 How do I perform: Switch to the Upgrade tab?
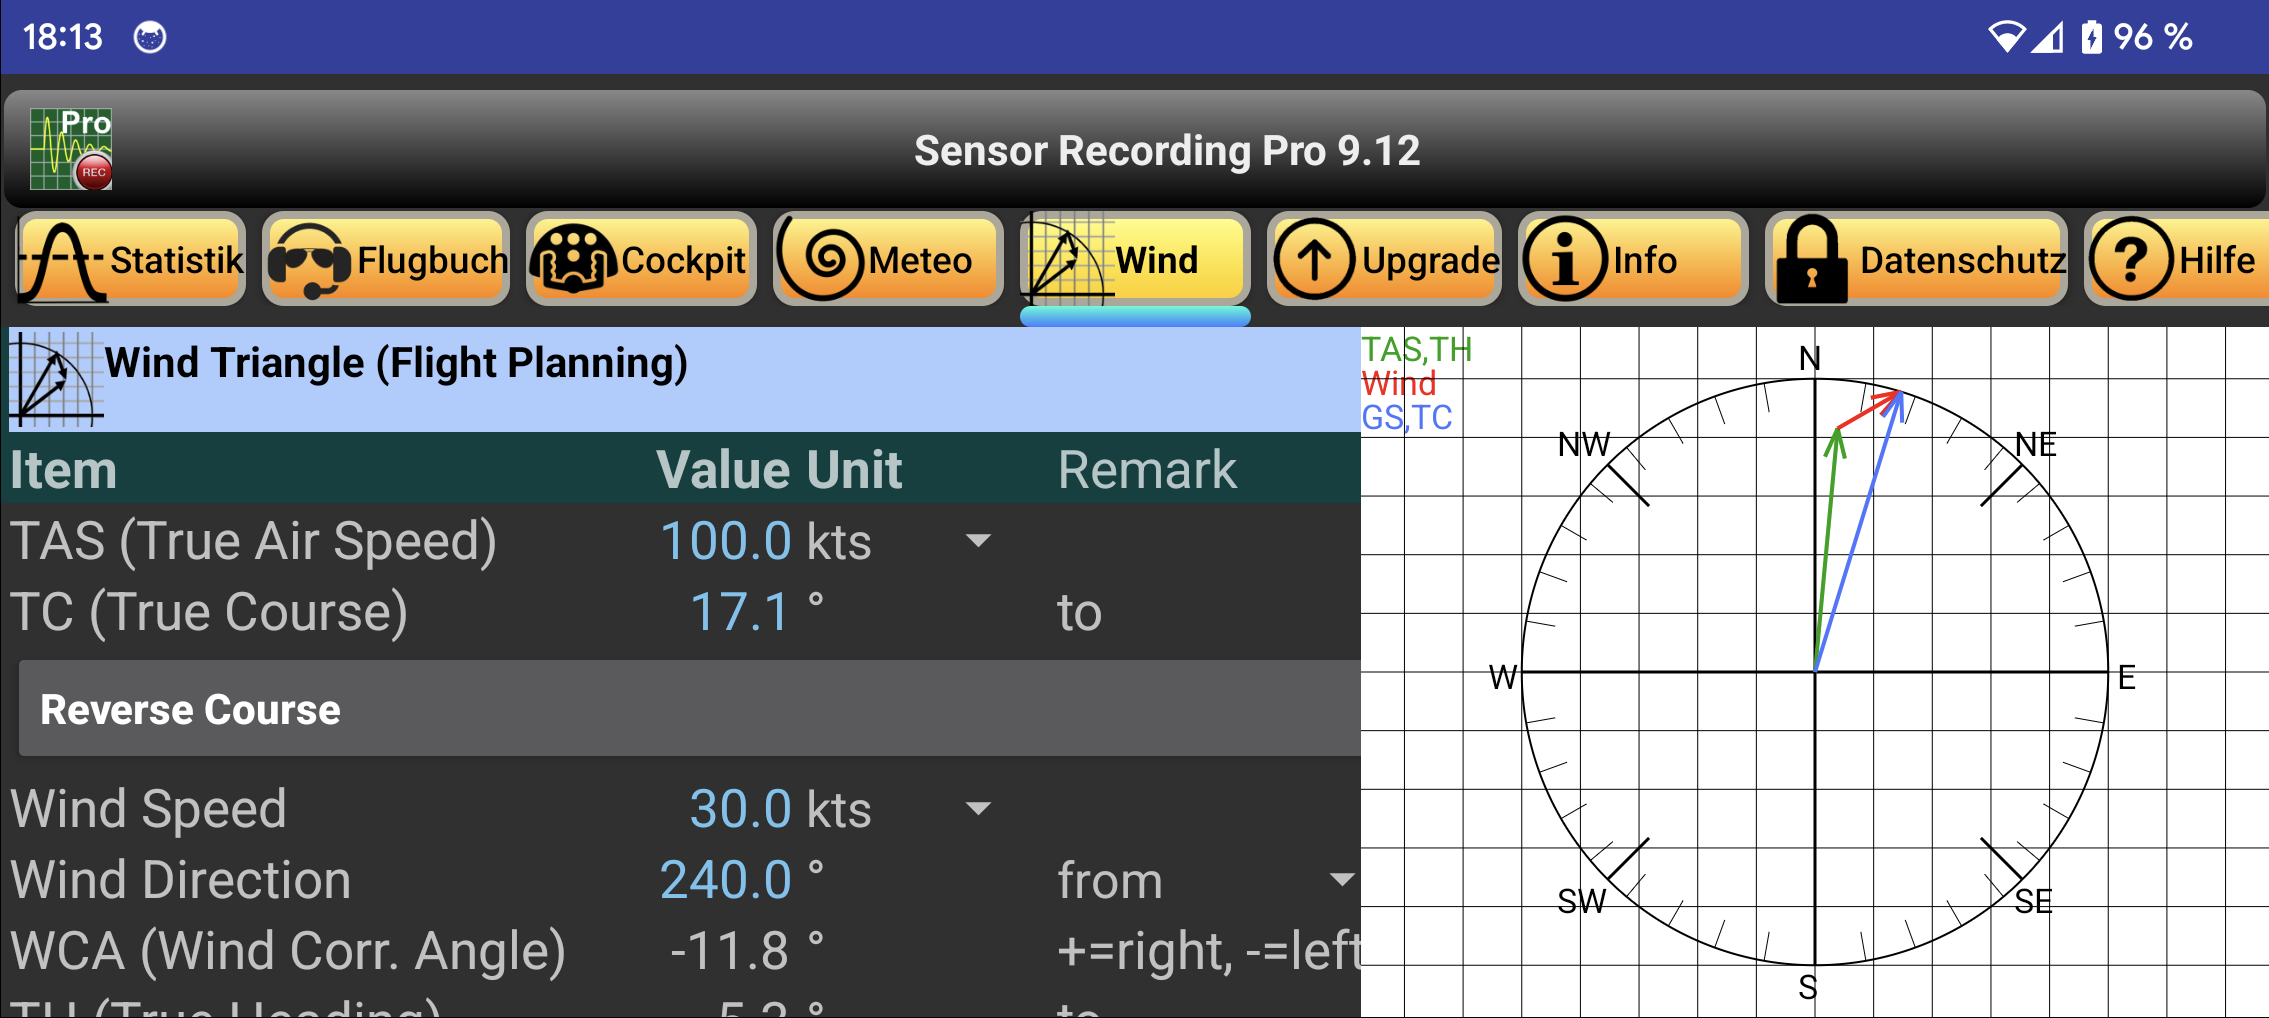click(x=1384, y=260)
